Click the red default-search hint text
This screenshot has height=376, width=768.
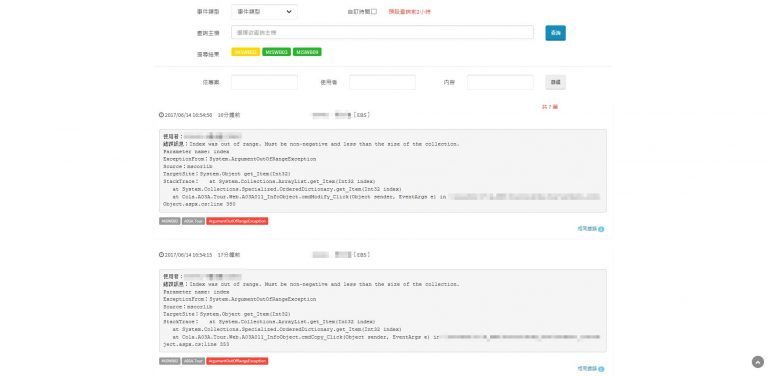click(410, 12)
